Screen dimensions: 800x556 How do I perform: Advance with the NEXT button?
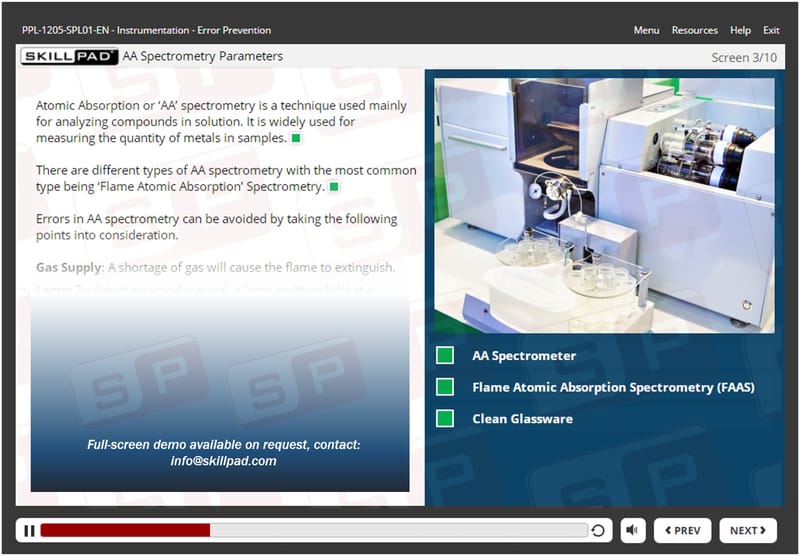click(748, 530)
